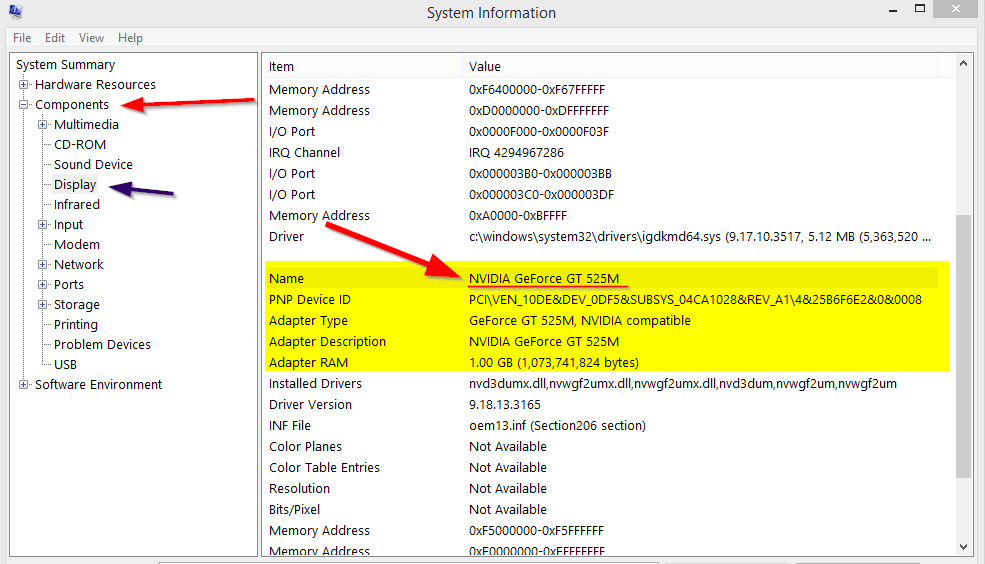
Task: Open the View menu
Action: 91,38
